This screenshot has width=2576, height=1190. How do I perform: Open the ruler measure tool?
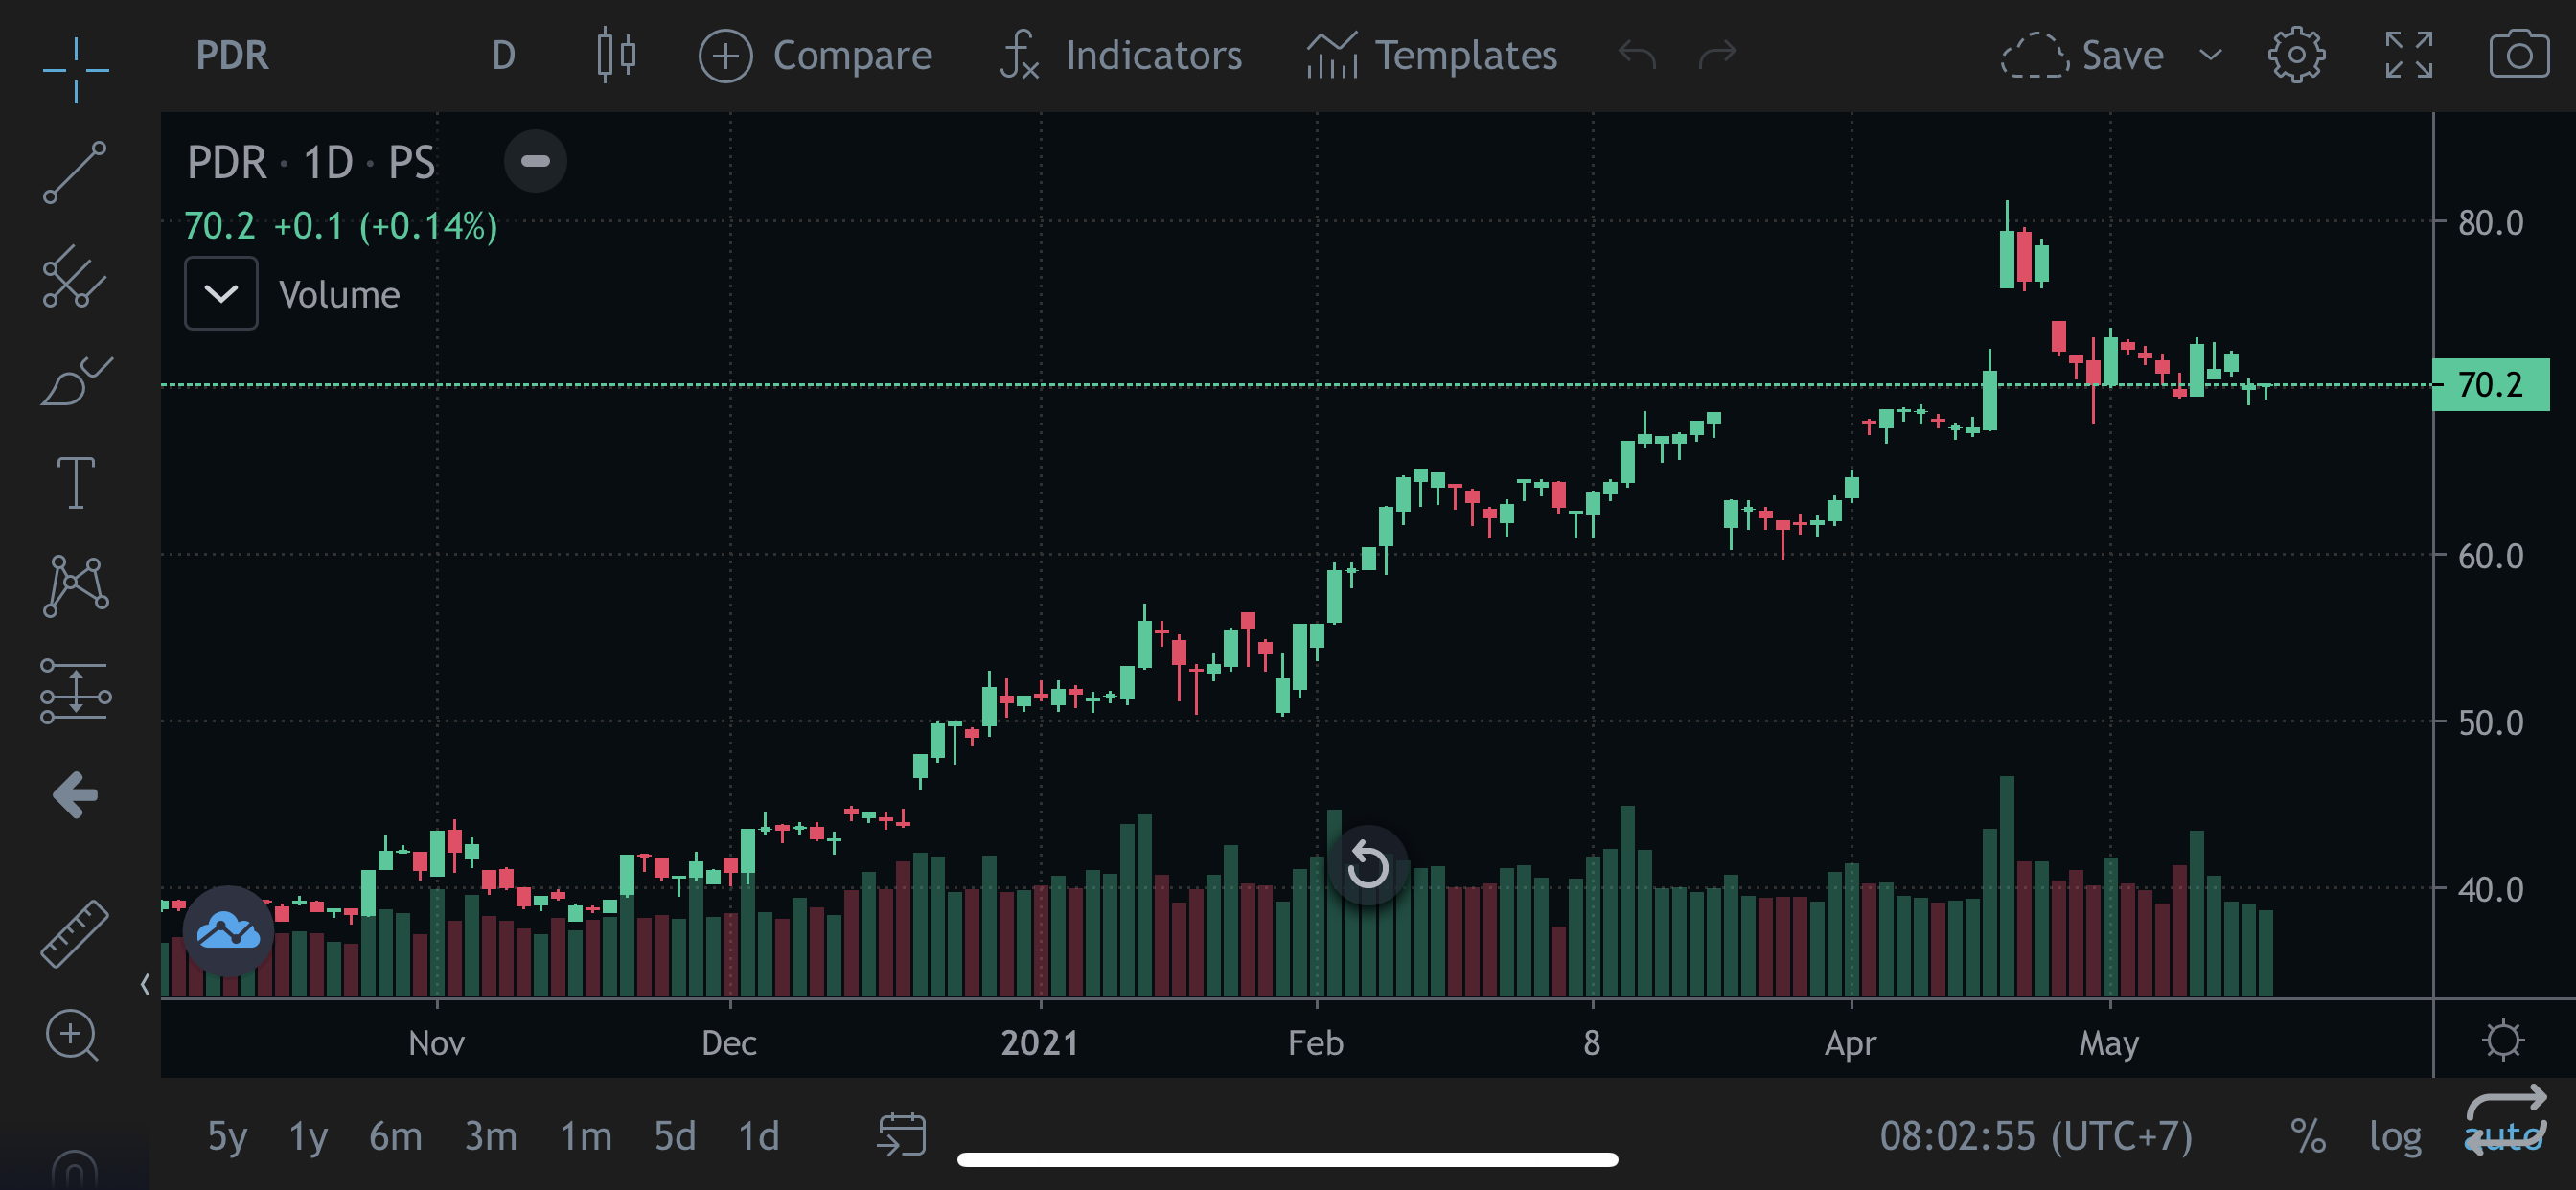pyautogui.click(x=74, y=933)
